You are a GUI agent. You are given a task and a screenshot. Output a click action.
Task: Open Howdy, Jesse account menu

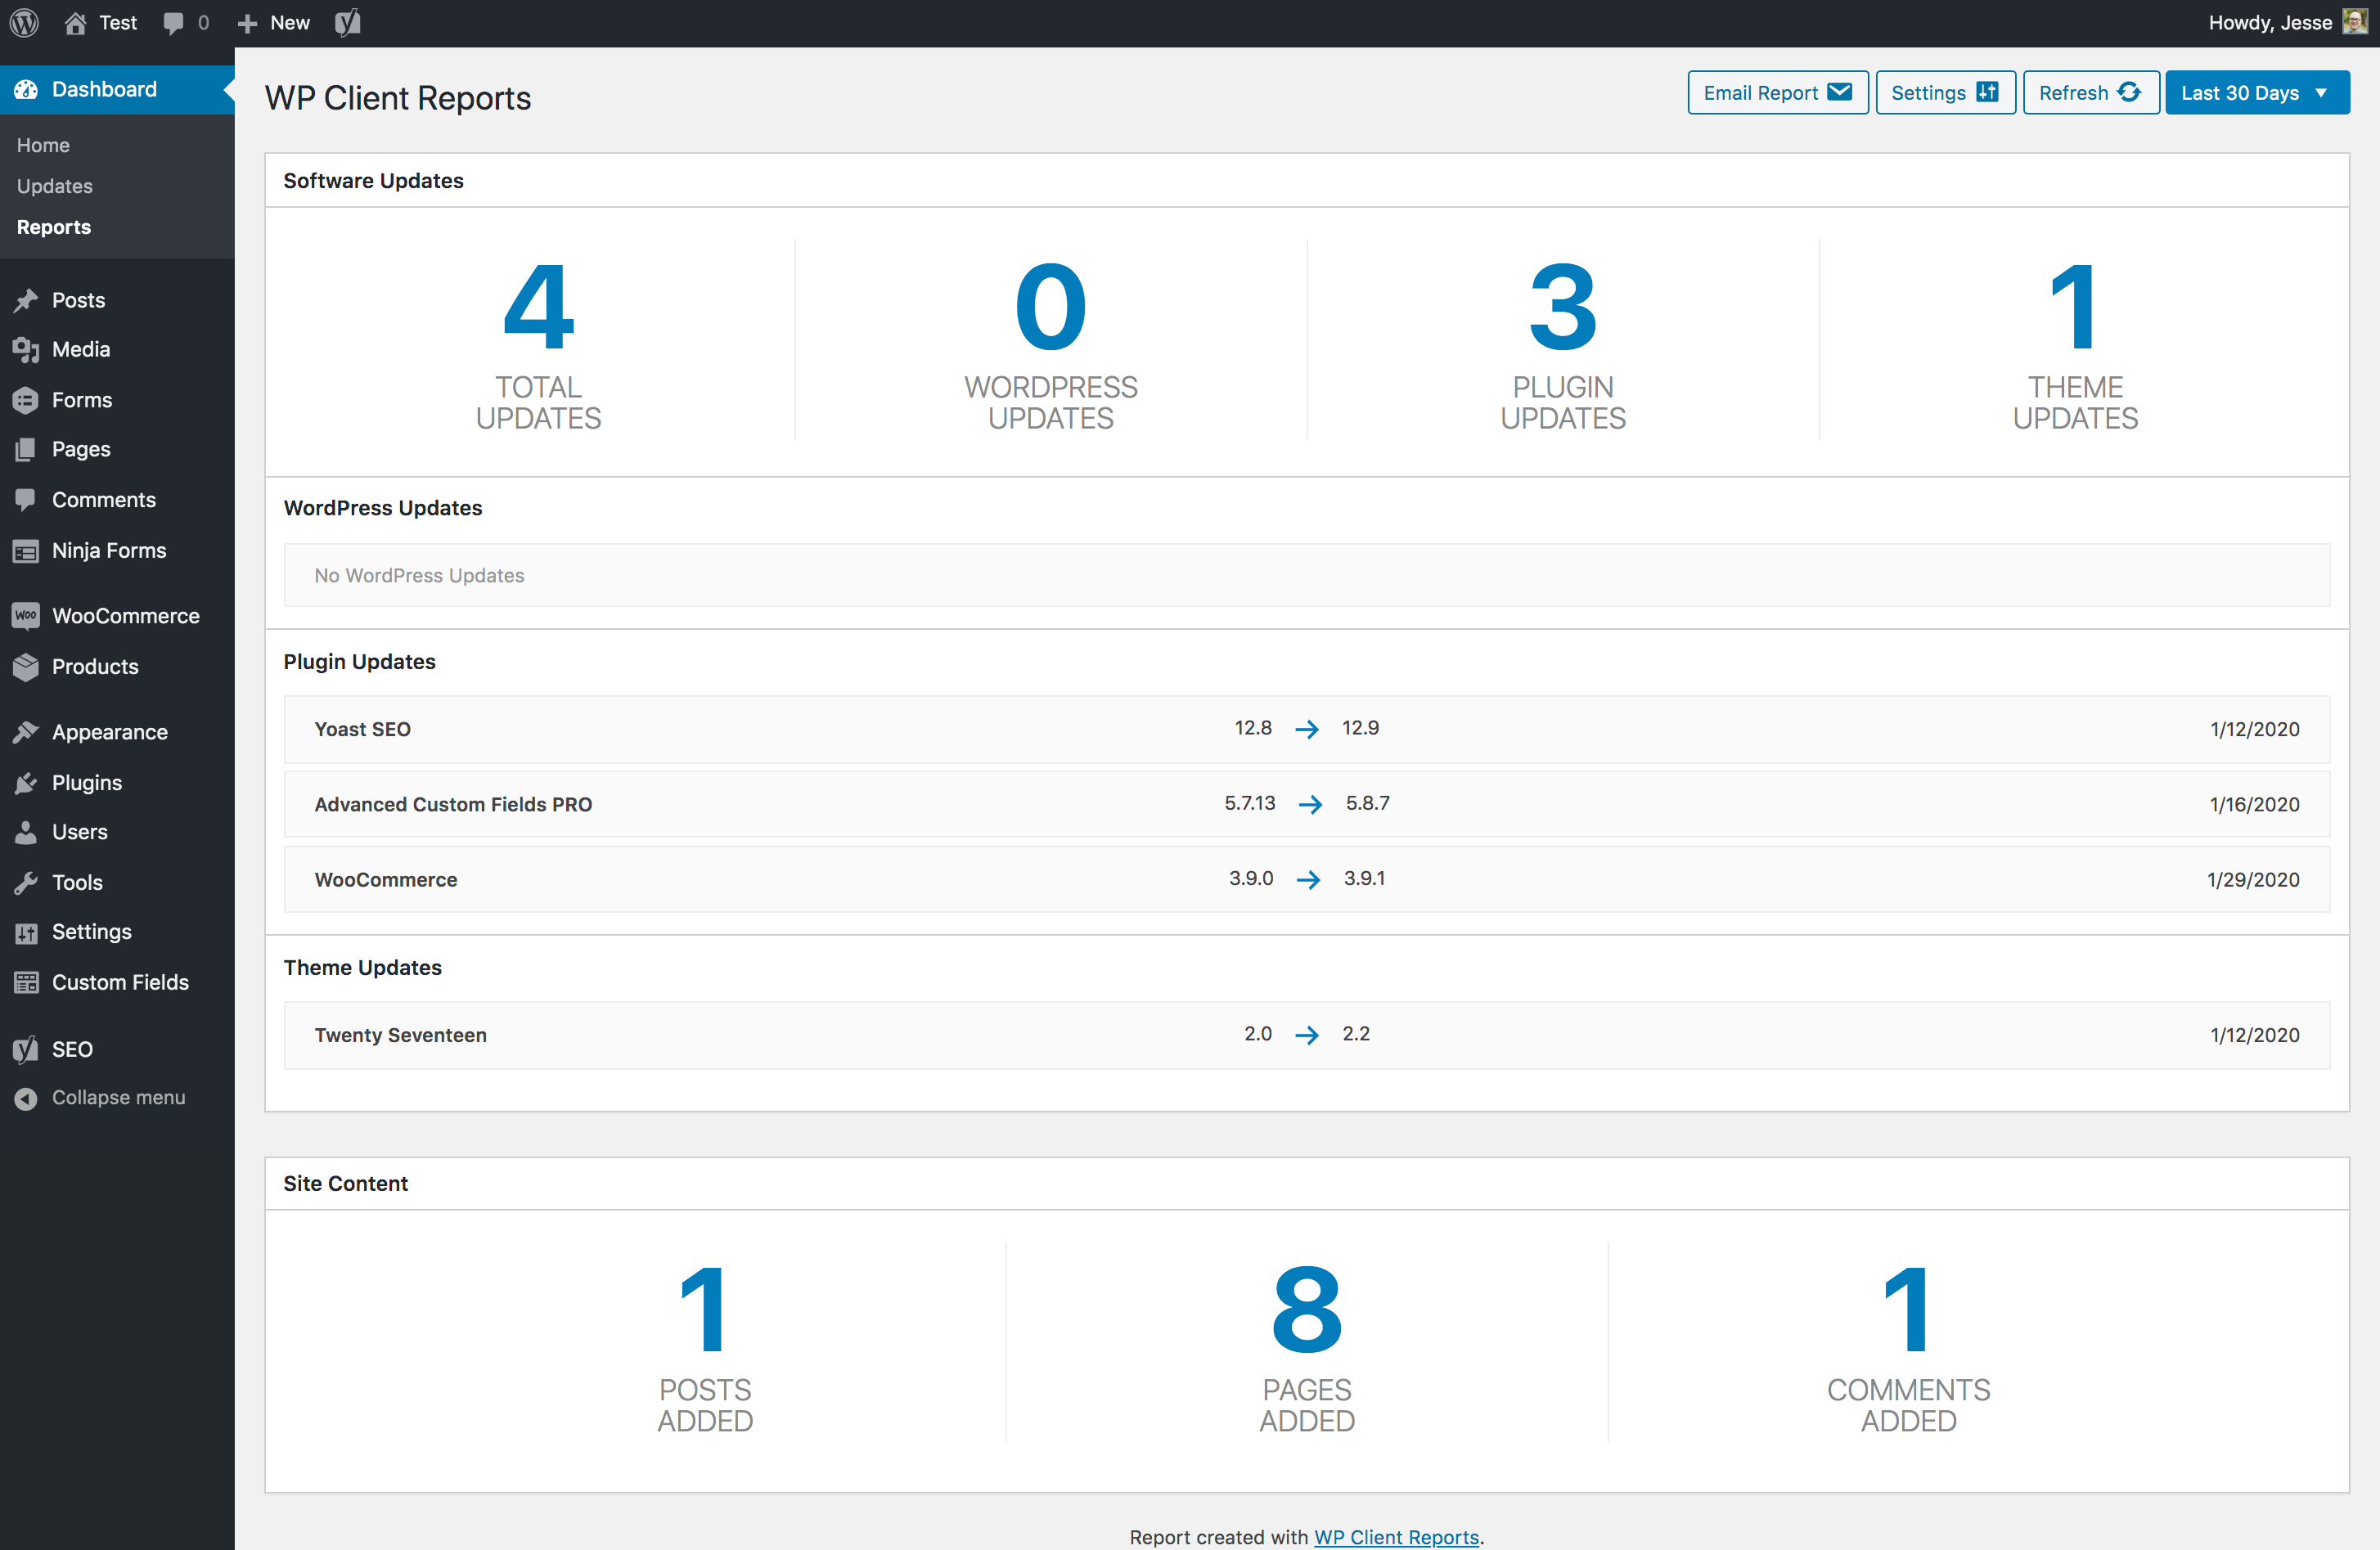click(x=2270, y=22)
